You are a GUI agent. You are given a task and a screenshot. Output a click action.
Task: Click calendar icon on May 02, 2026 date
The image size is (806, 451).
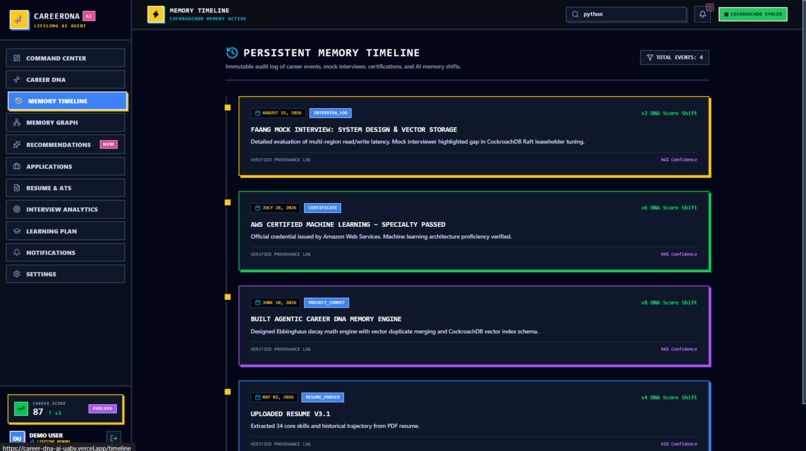[x=258, y=398]
